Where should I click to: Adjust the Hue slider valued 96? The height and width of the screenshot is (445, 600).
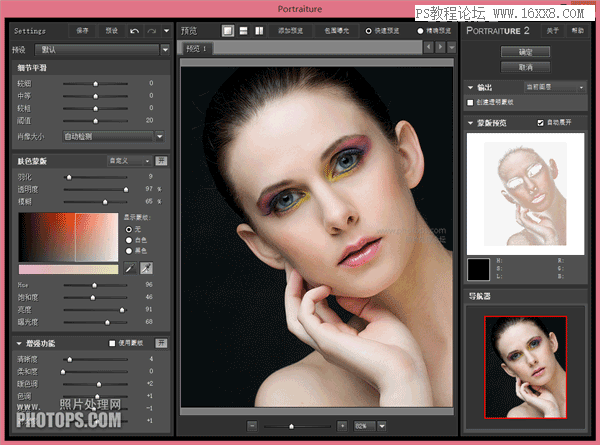point(95,285)
